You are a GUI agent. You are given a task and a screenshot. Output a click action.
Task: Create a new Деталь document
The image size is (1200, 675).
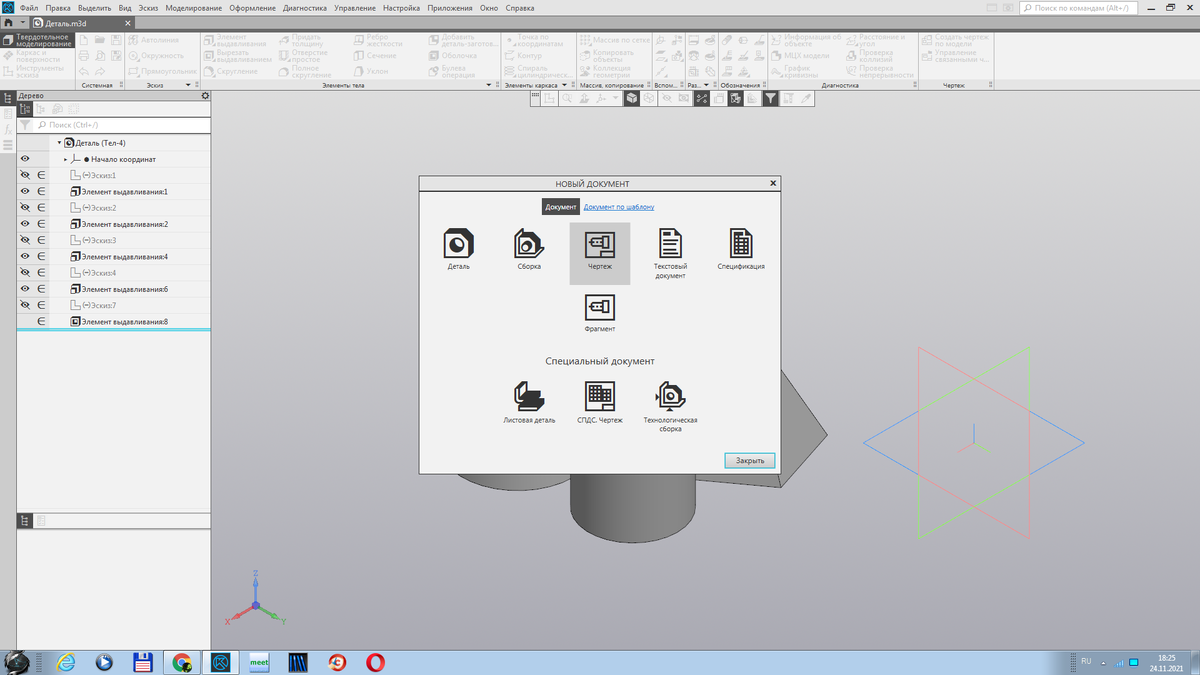(459, 250)
